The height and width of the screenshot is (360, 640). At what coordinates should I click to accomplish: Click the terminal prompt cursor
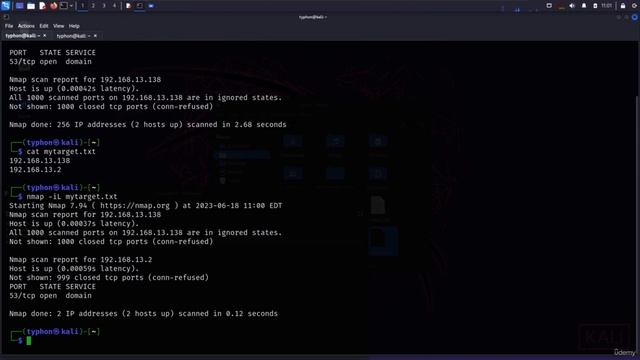point(29,340)
